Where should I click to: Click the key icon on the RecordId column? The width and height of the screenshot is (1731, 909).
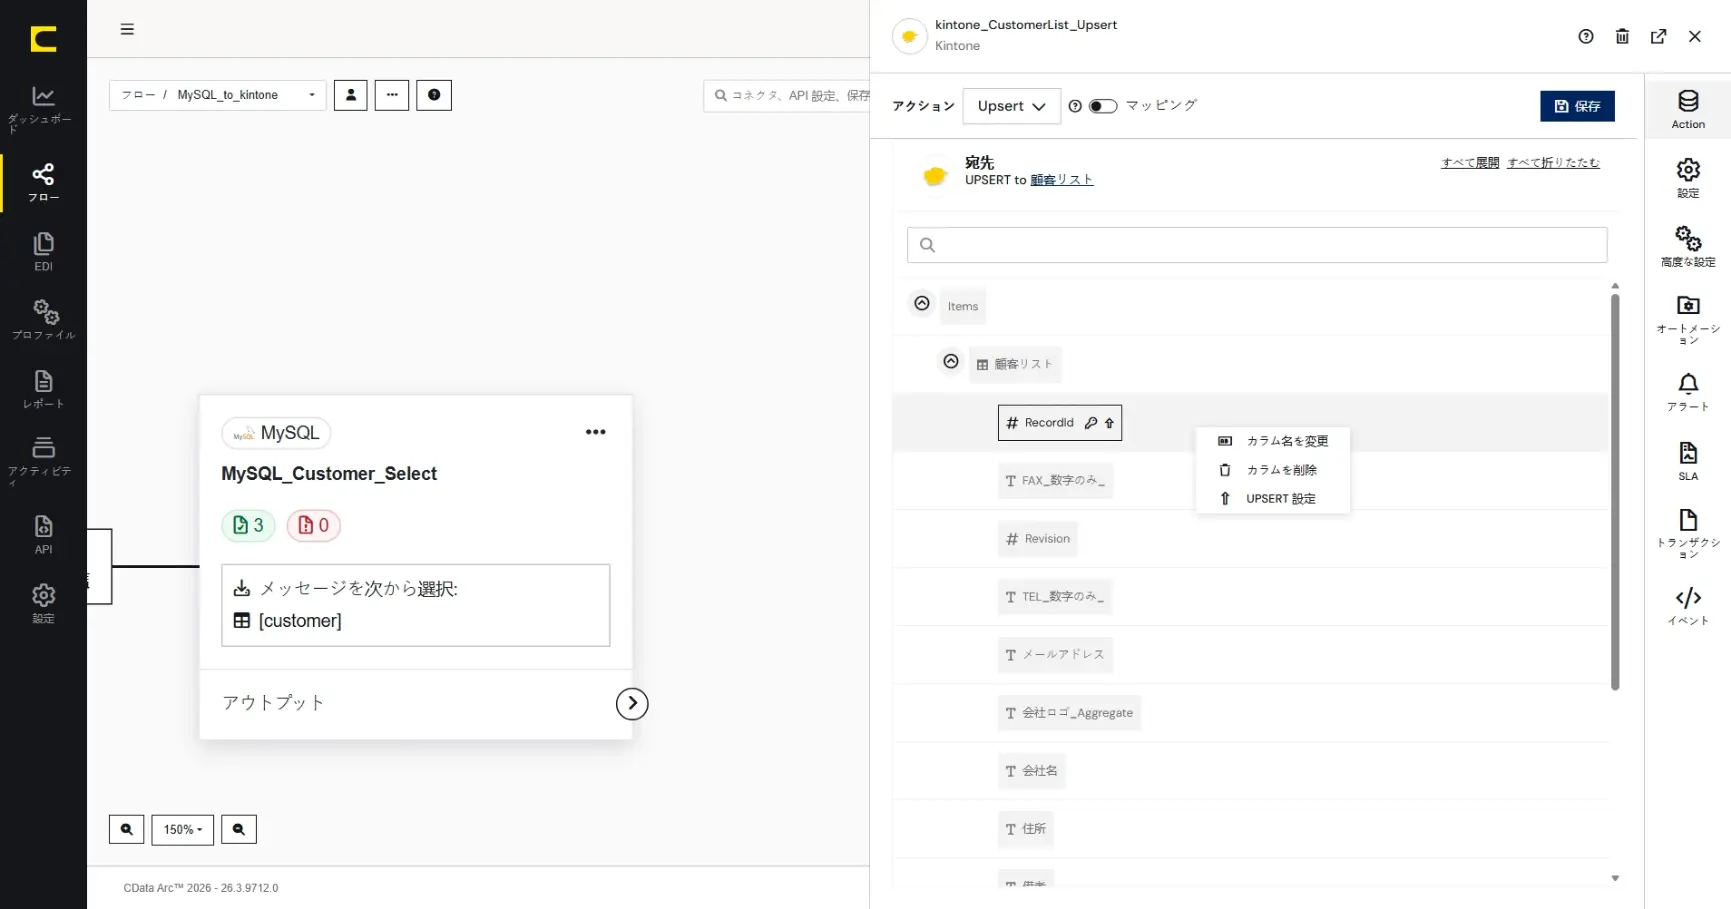1091,423
